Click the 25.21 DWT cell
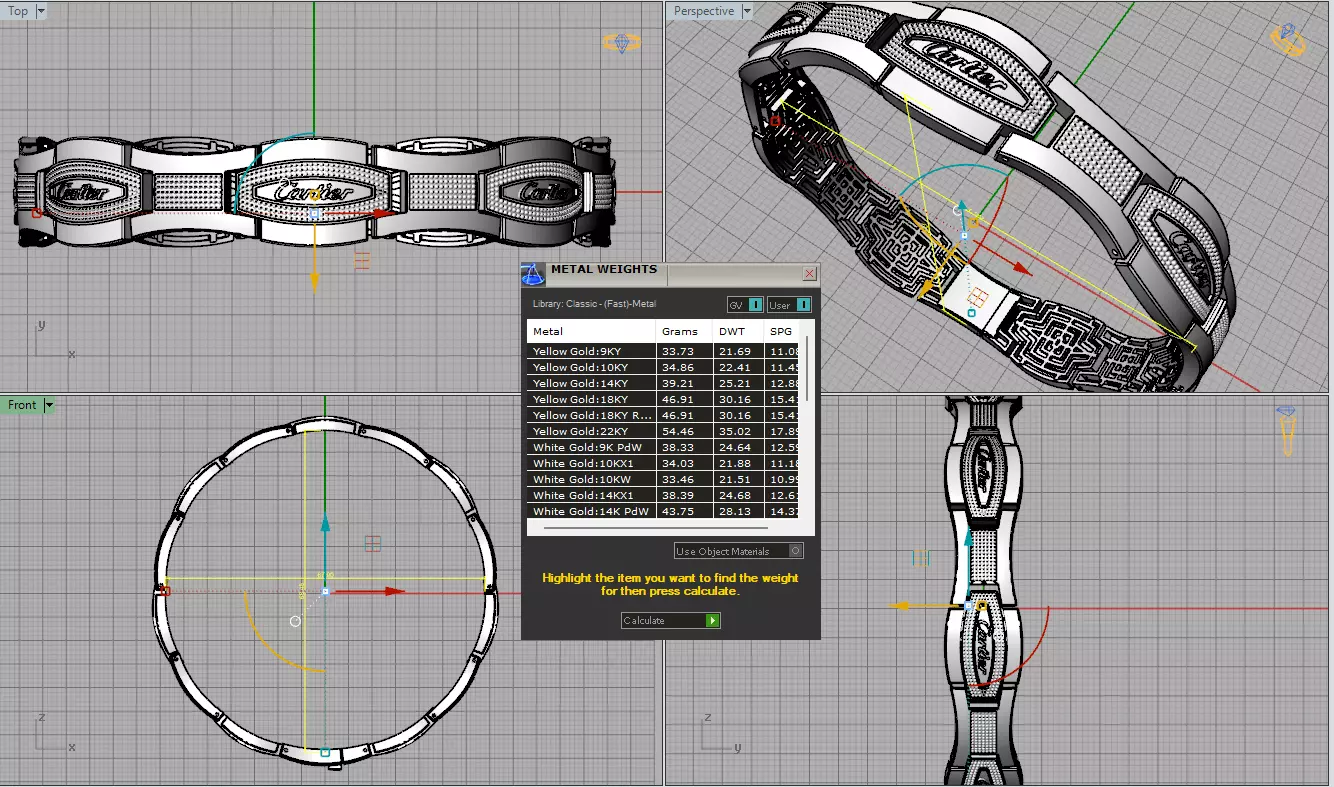This screenshot has width=1334, height=787. 738,383
